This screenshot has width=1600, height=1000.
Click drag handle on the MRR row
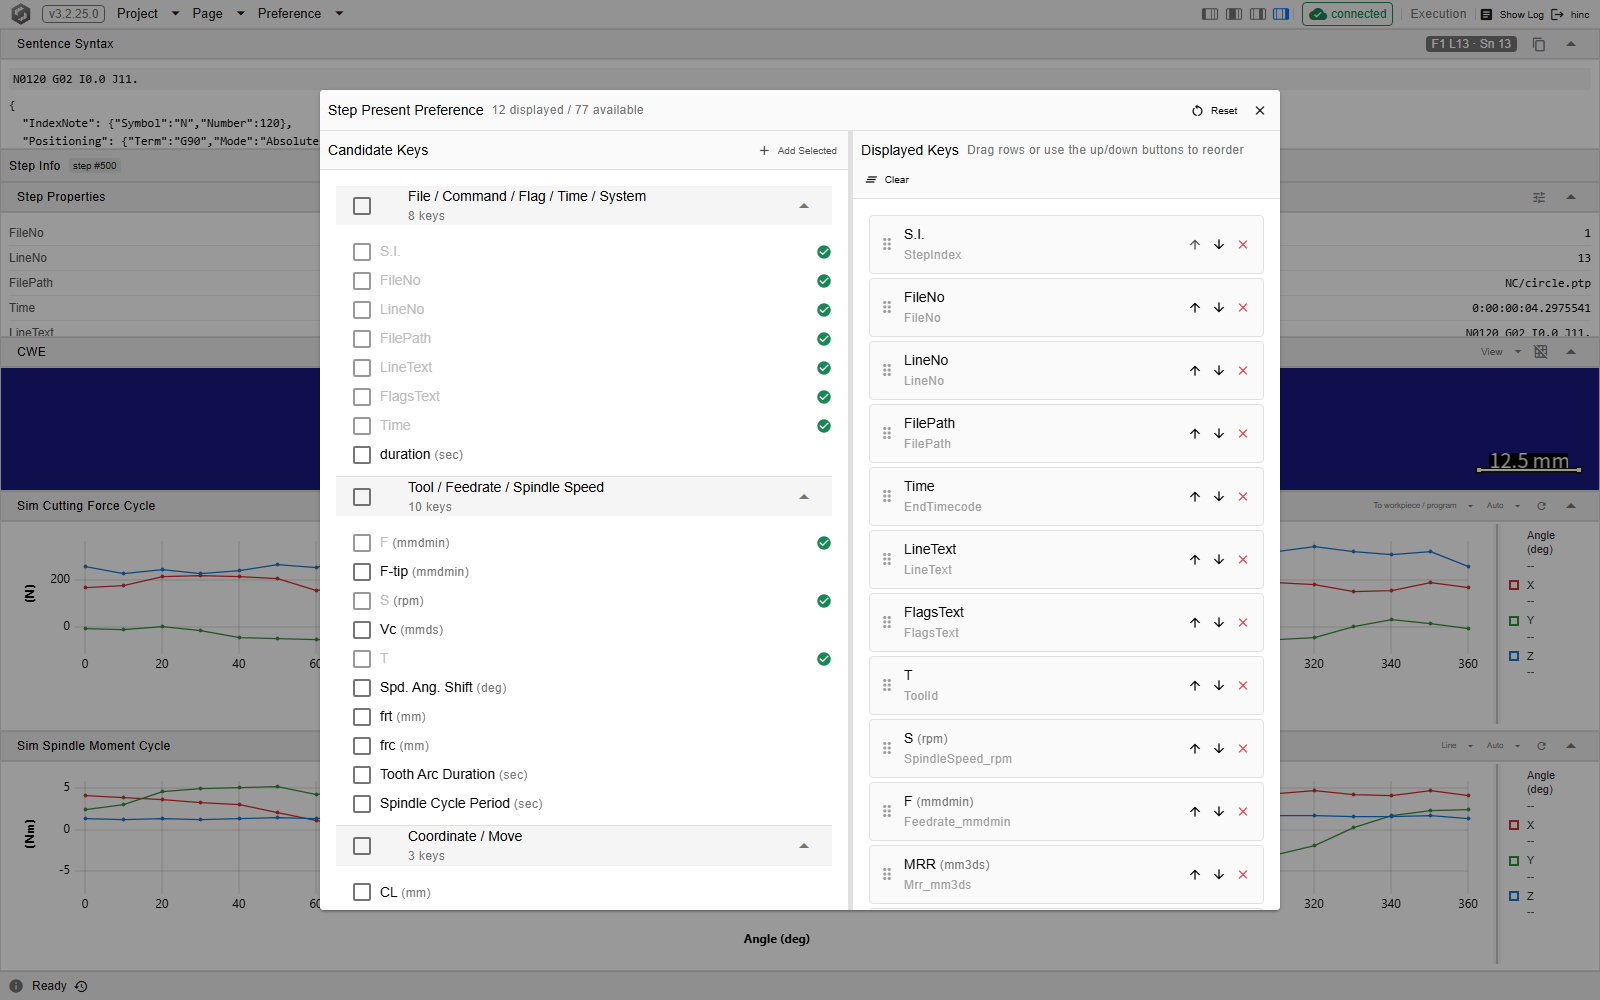(887, 875)
